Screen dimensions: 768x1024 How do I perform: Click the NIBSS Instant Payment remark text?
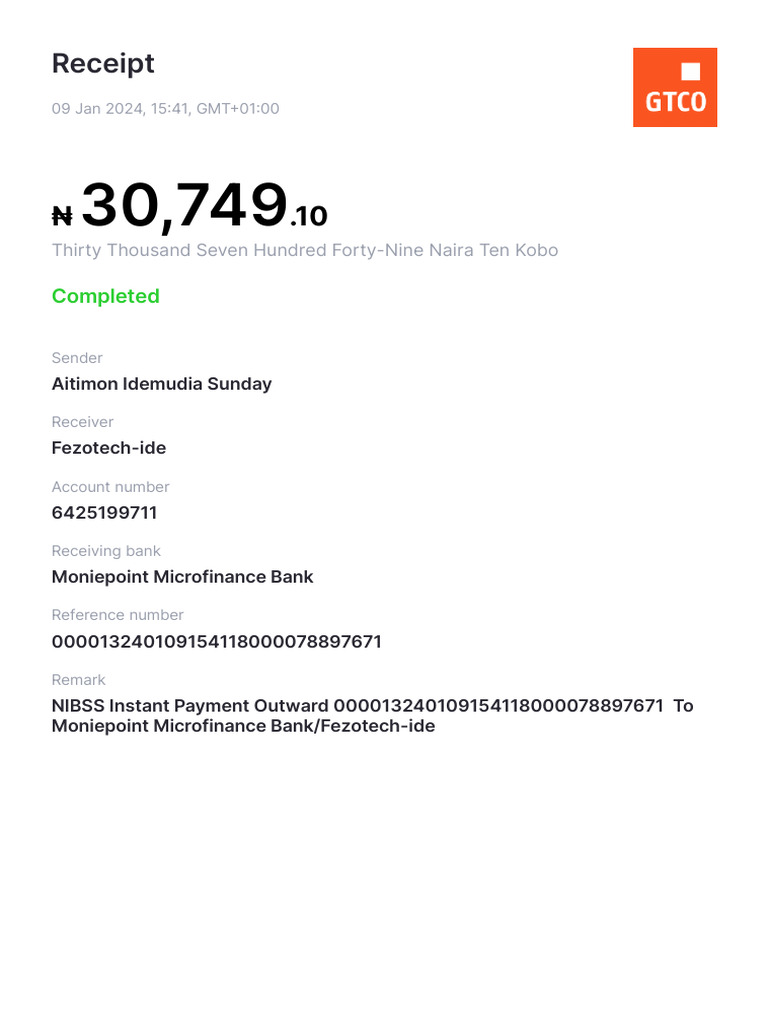coord(372,715)
